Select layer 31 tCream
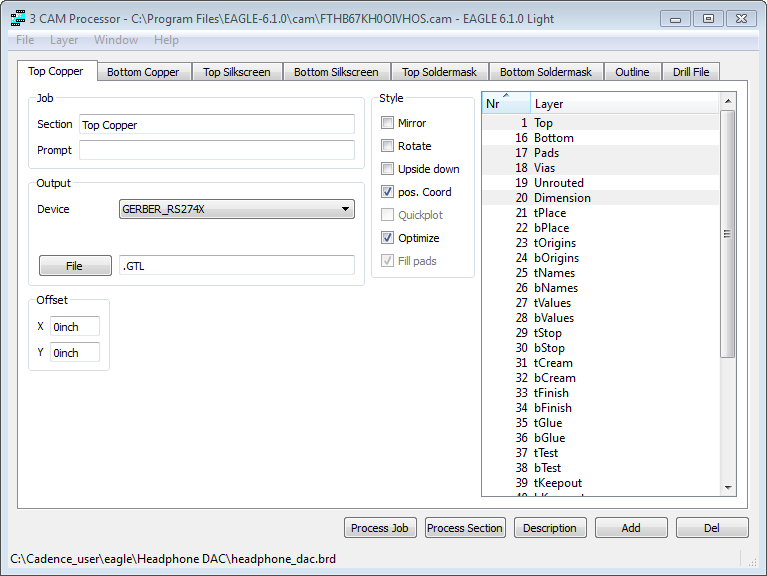This screenshot has height=576, width=767. coord(601,363)
